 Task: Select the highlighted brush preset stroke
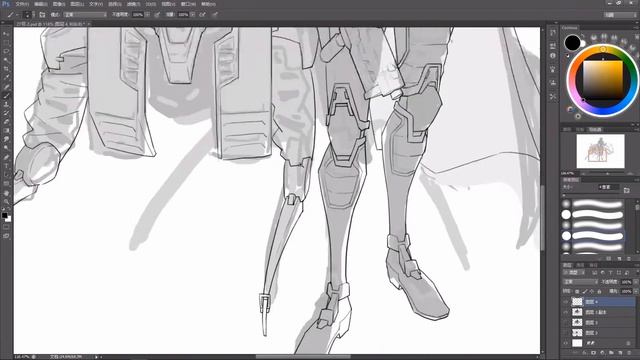[x=598, y=236]
